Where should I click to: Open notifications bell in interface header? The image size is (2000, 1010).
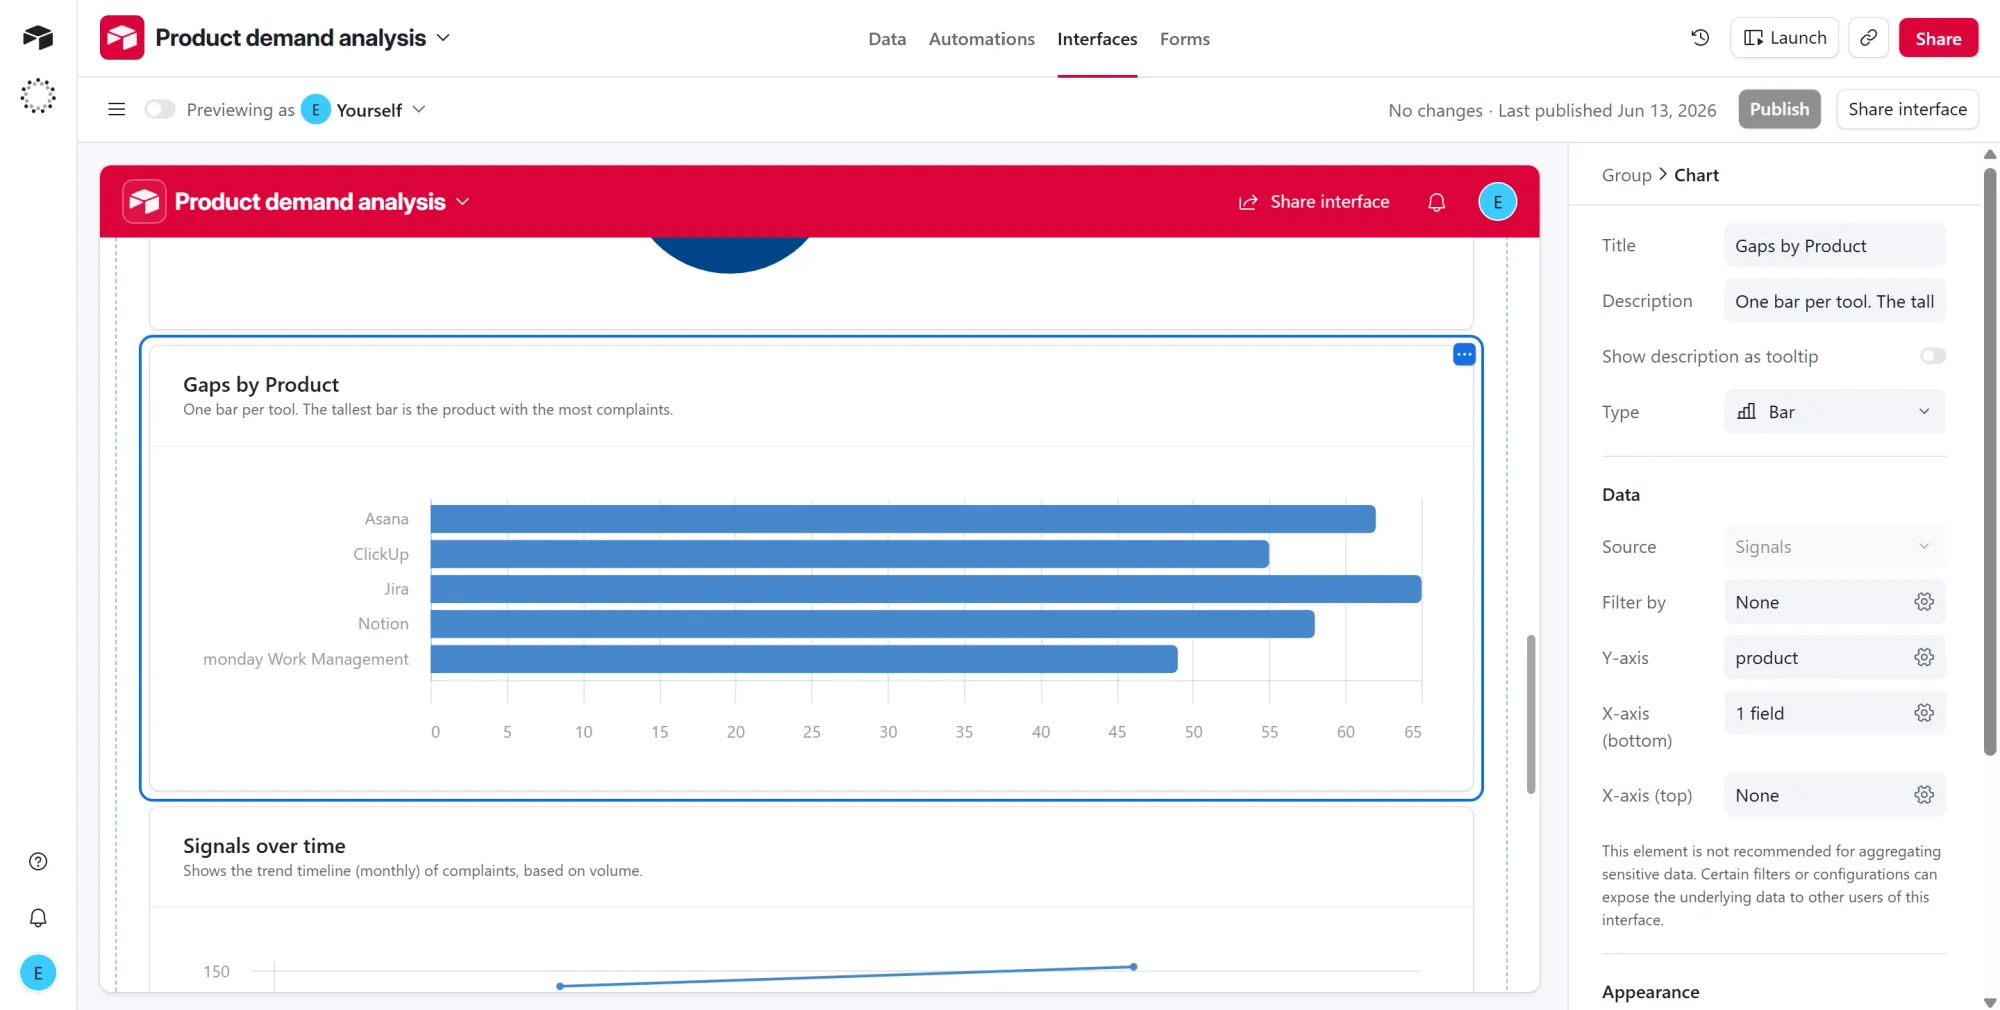pos(1437,202)
